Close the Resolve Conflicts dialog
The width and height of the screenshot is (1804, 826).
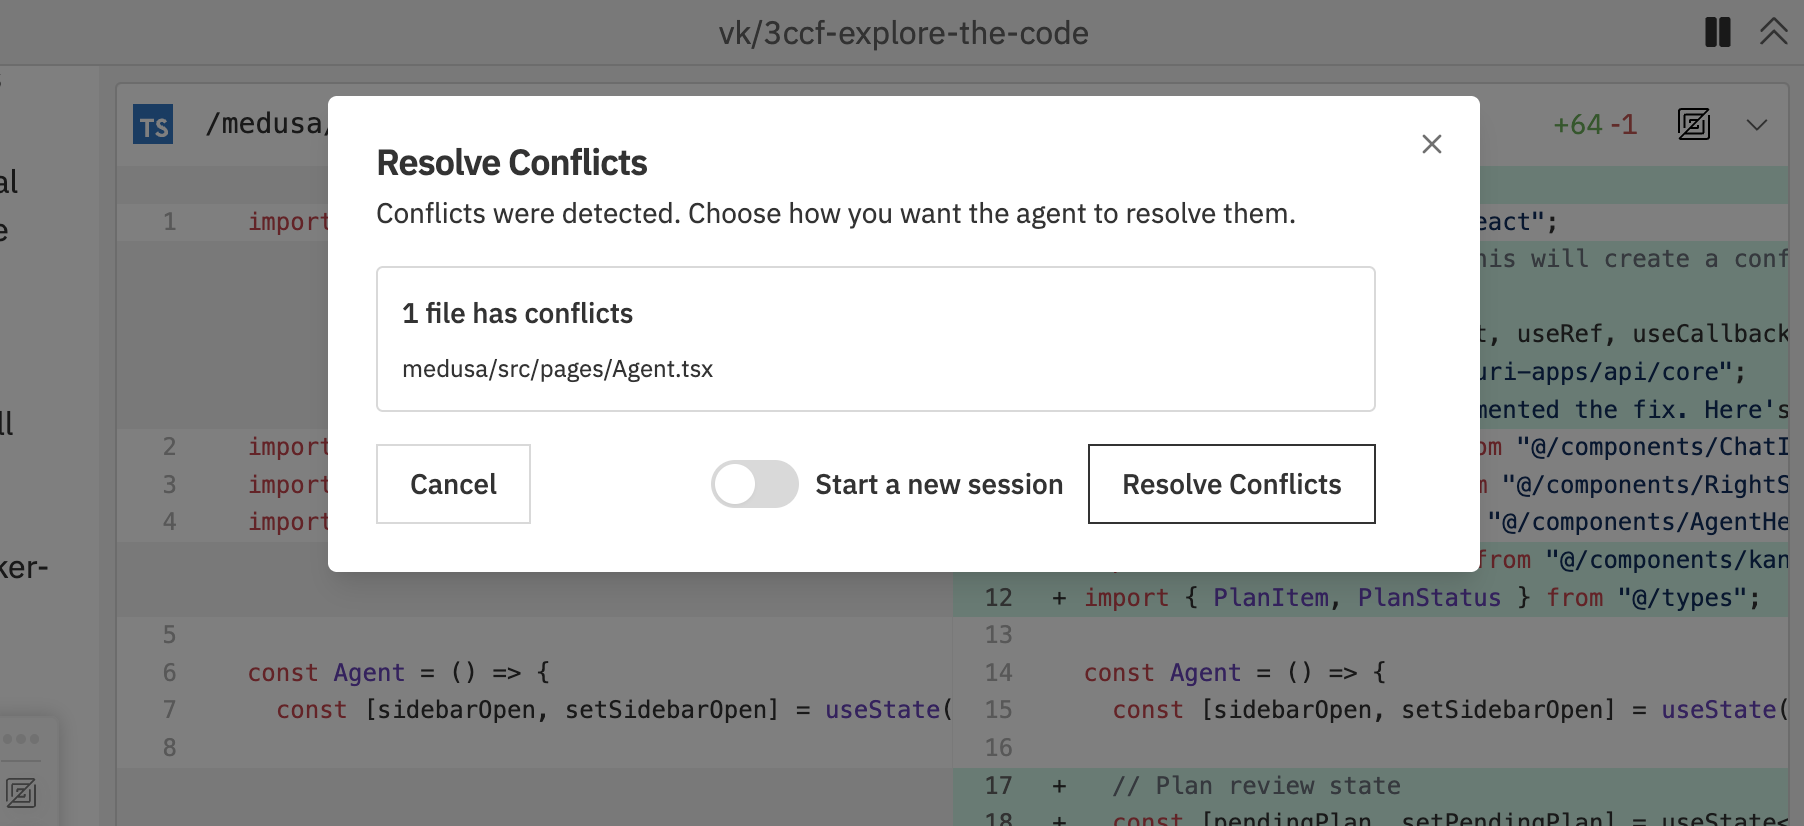click(1431, 144)
